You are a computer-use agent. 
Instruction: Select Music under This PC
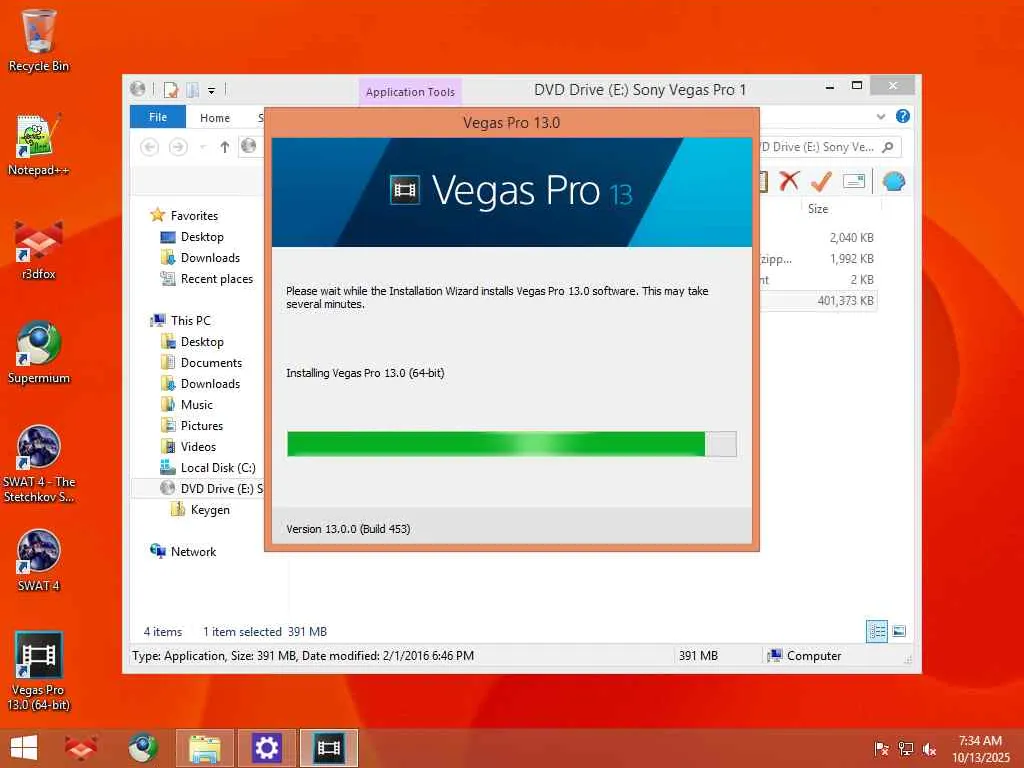(x=197, y=405)
